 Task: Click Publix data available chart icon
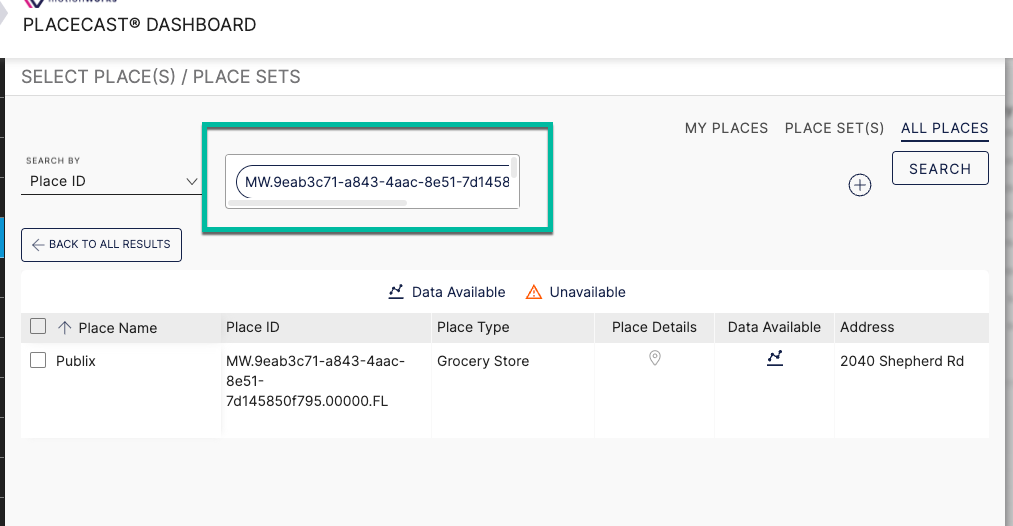[x=775, y=358]
